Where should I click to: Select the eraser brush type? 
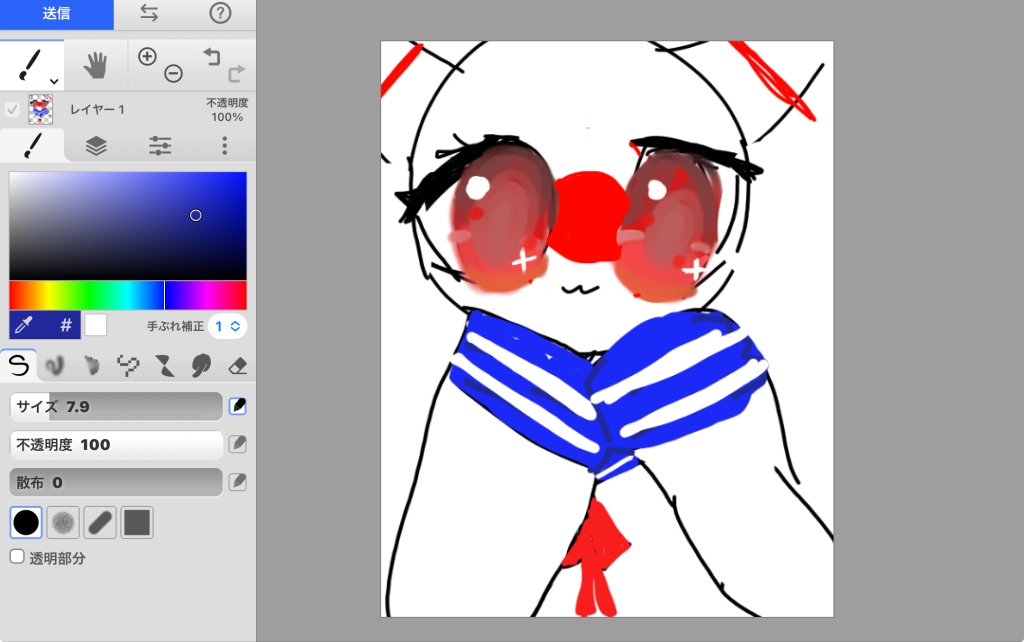237,366
